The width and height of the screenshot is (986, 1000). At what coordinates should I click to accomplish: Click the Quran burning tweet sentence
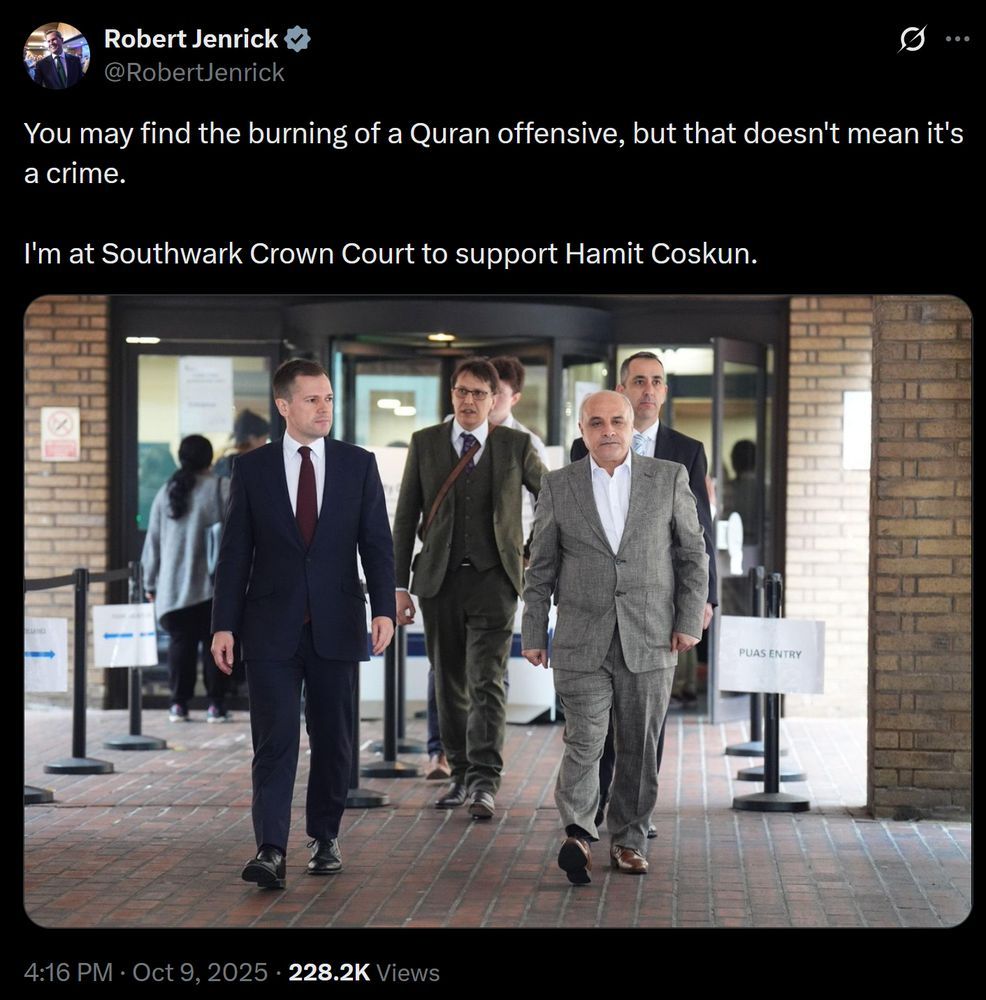[x=493, y=153]
